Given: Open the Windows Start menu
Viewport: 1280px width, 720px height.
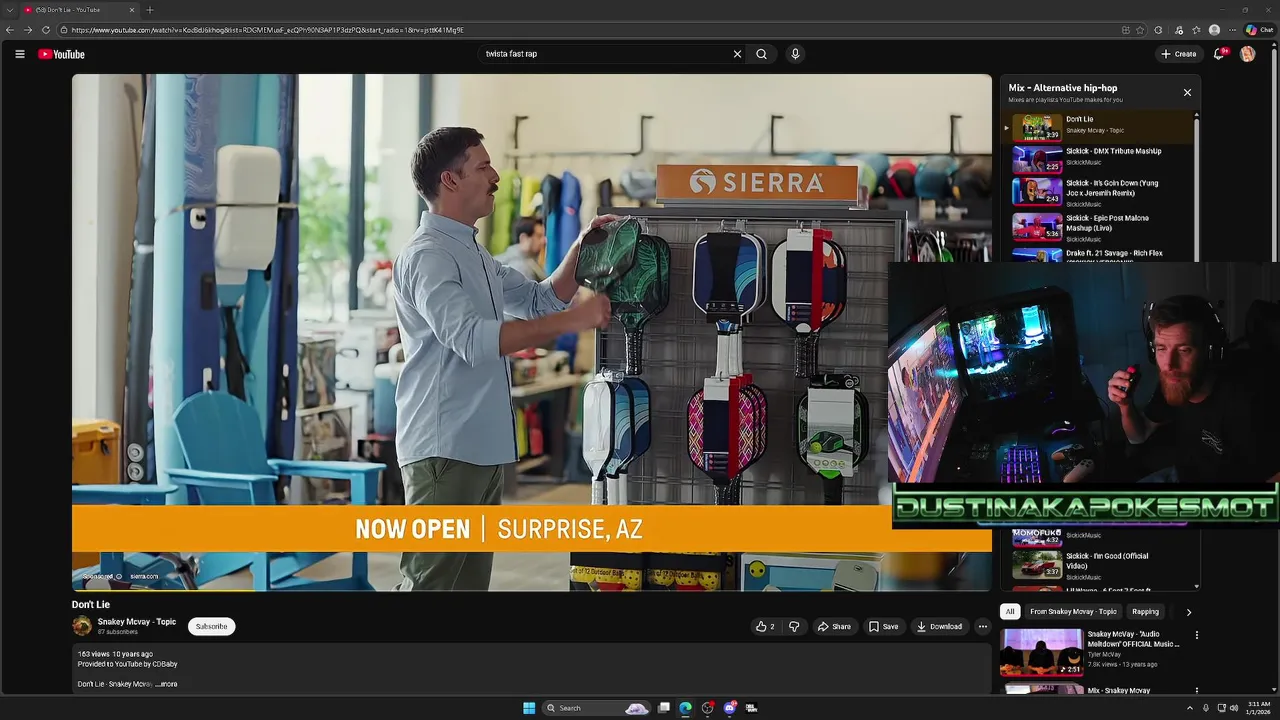Looking at the screenshot, I should click(x=529, y=708).
